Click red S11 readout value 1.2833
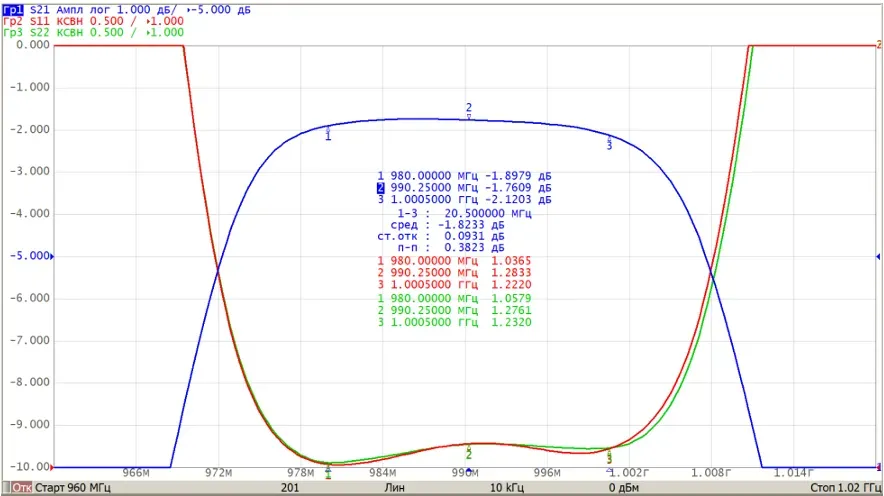 tap(511, 273)
